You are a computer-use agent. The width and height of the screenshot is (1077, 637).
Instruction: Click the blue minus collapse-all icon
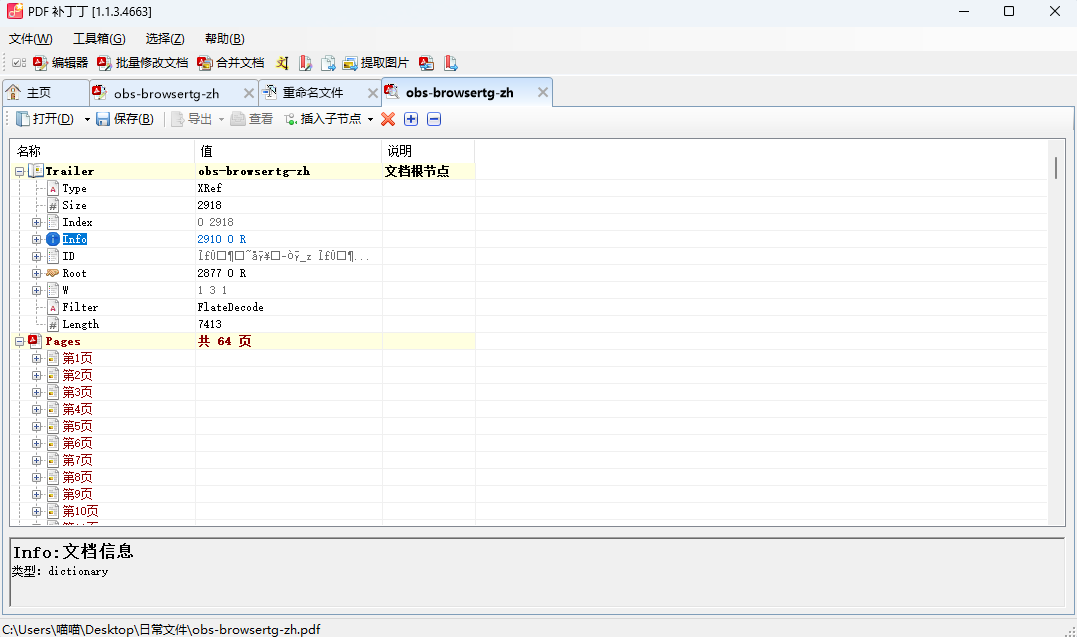(434, 119)
